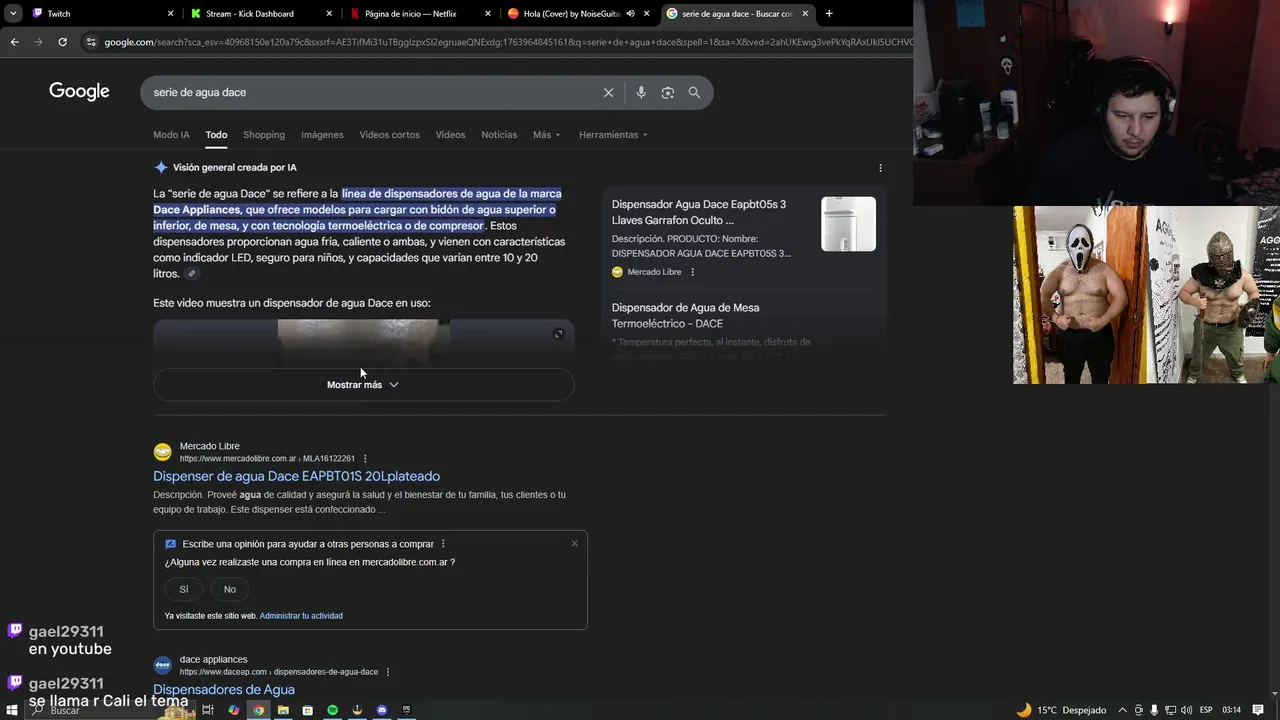Open Microsoft Store from the taskbar

tap(308, 710)
